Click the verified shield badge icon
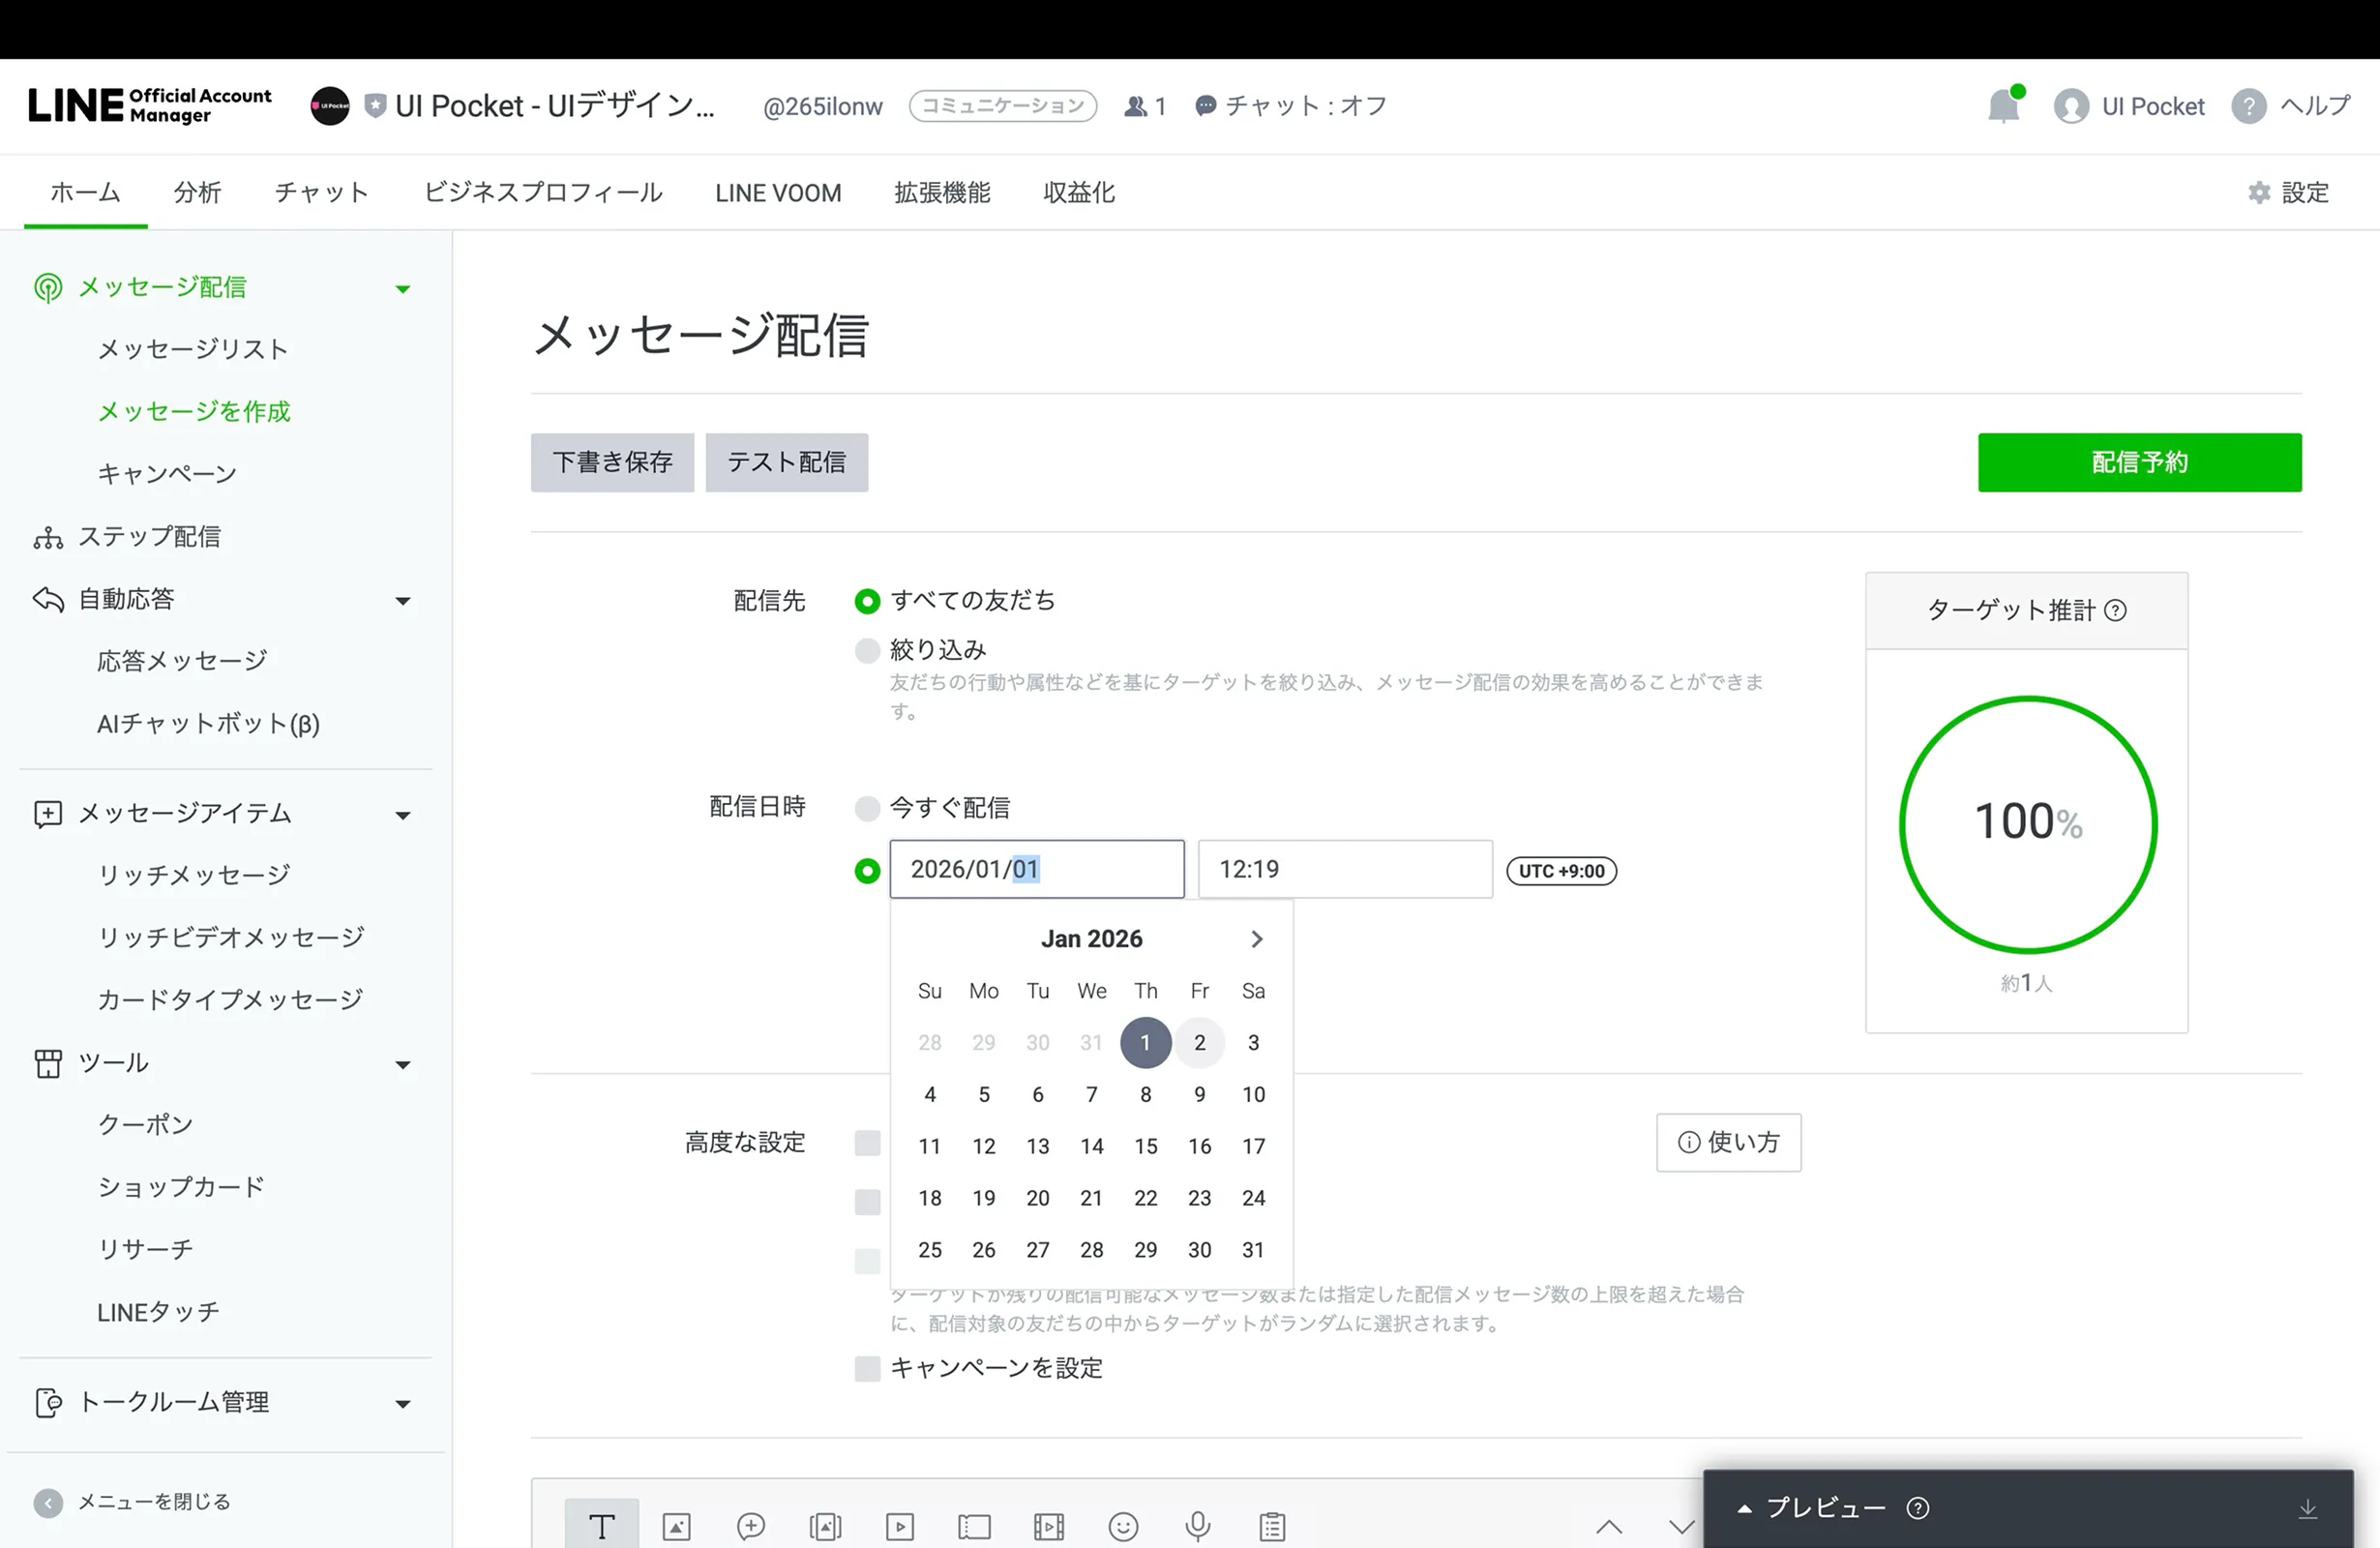Viewport: 2380px width, 1548px height. (x=375, y=106)
